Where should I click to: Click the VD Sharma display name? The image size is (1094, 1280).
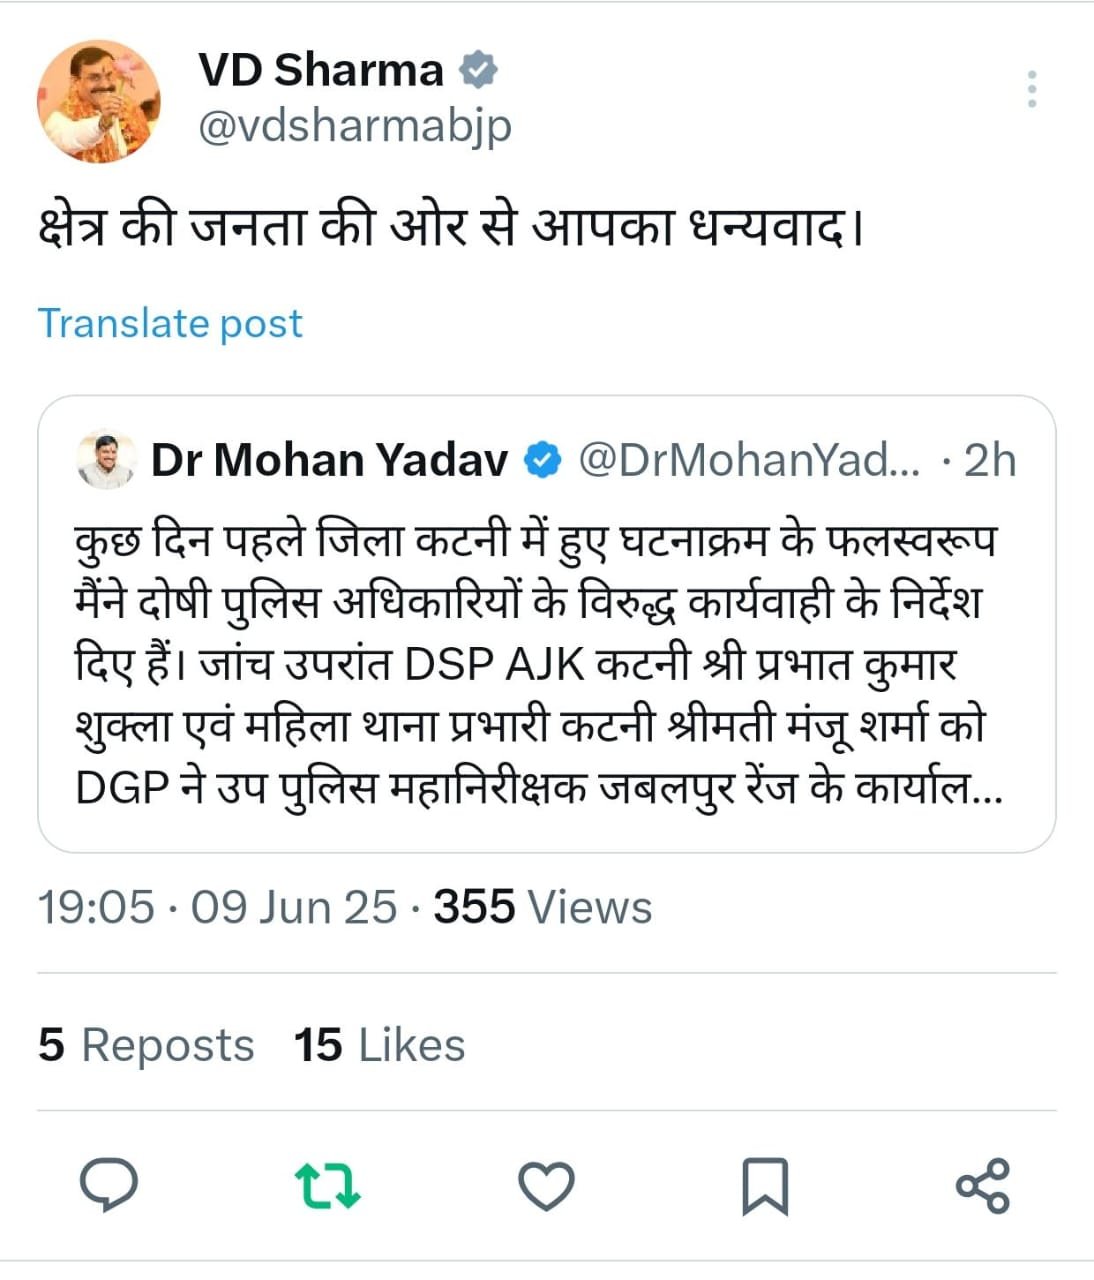(321, 70)
